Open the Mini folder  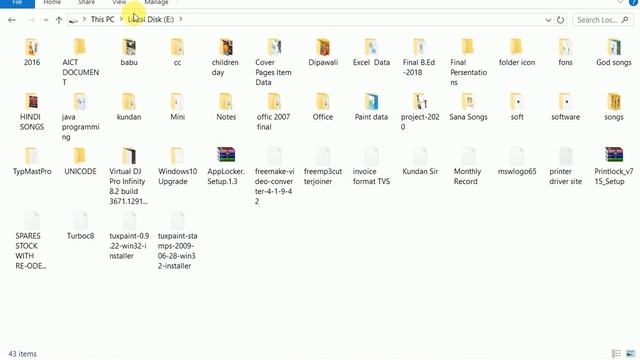[x=177, y=107]
